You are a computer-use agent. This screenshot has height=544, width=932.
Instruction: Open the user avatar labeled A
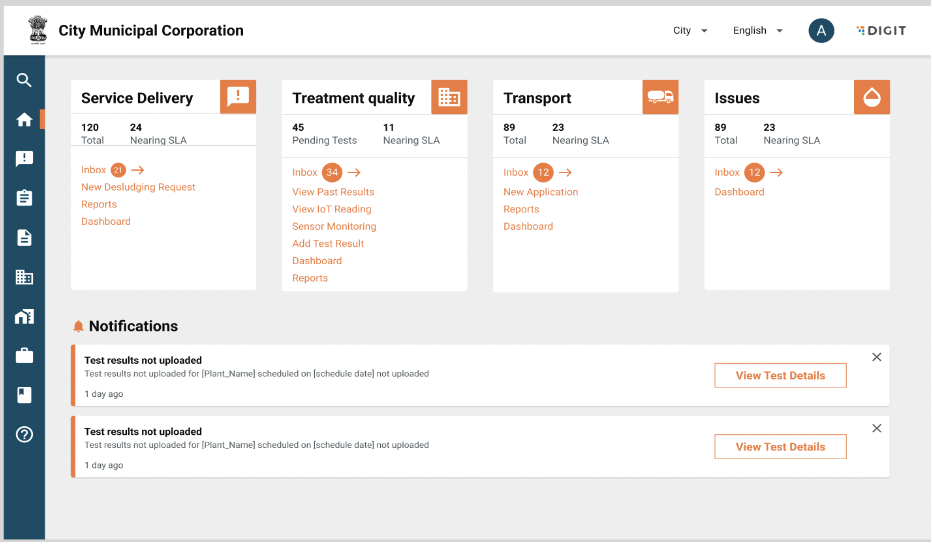coord(821,31)
